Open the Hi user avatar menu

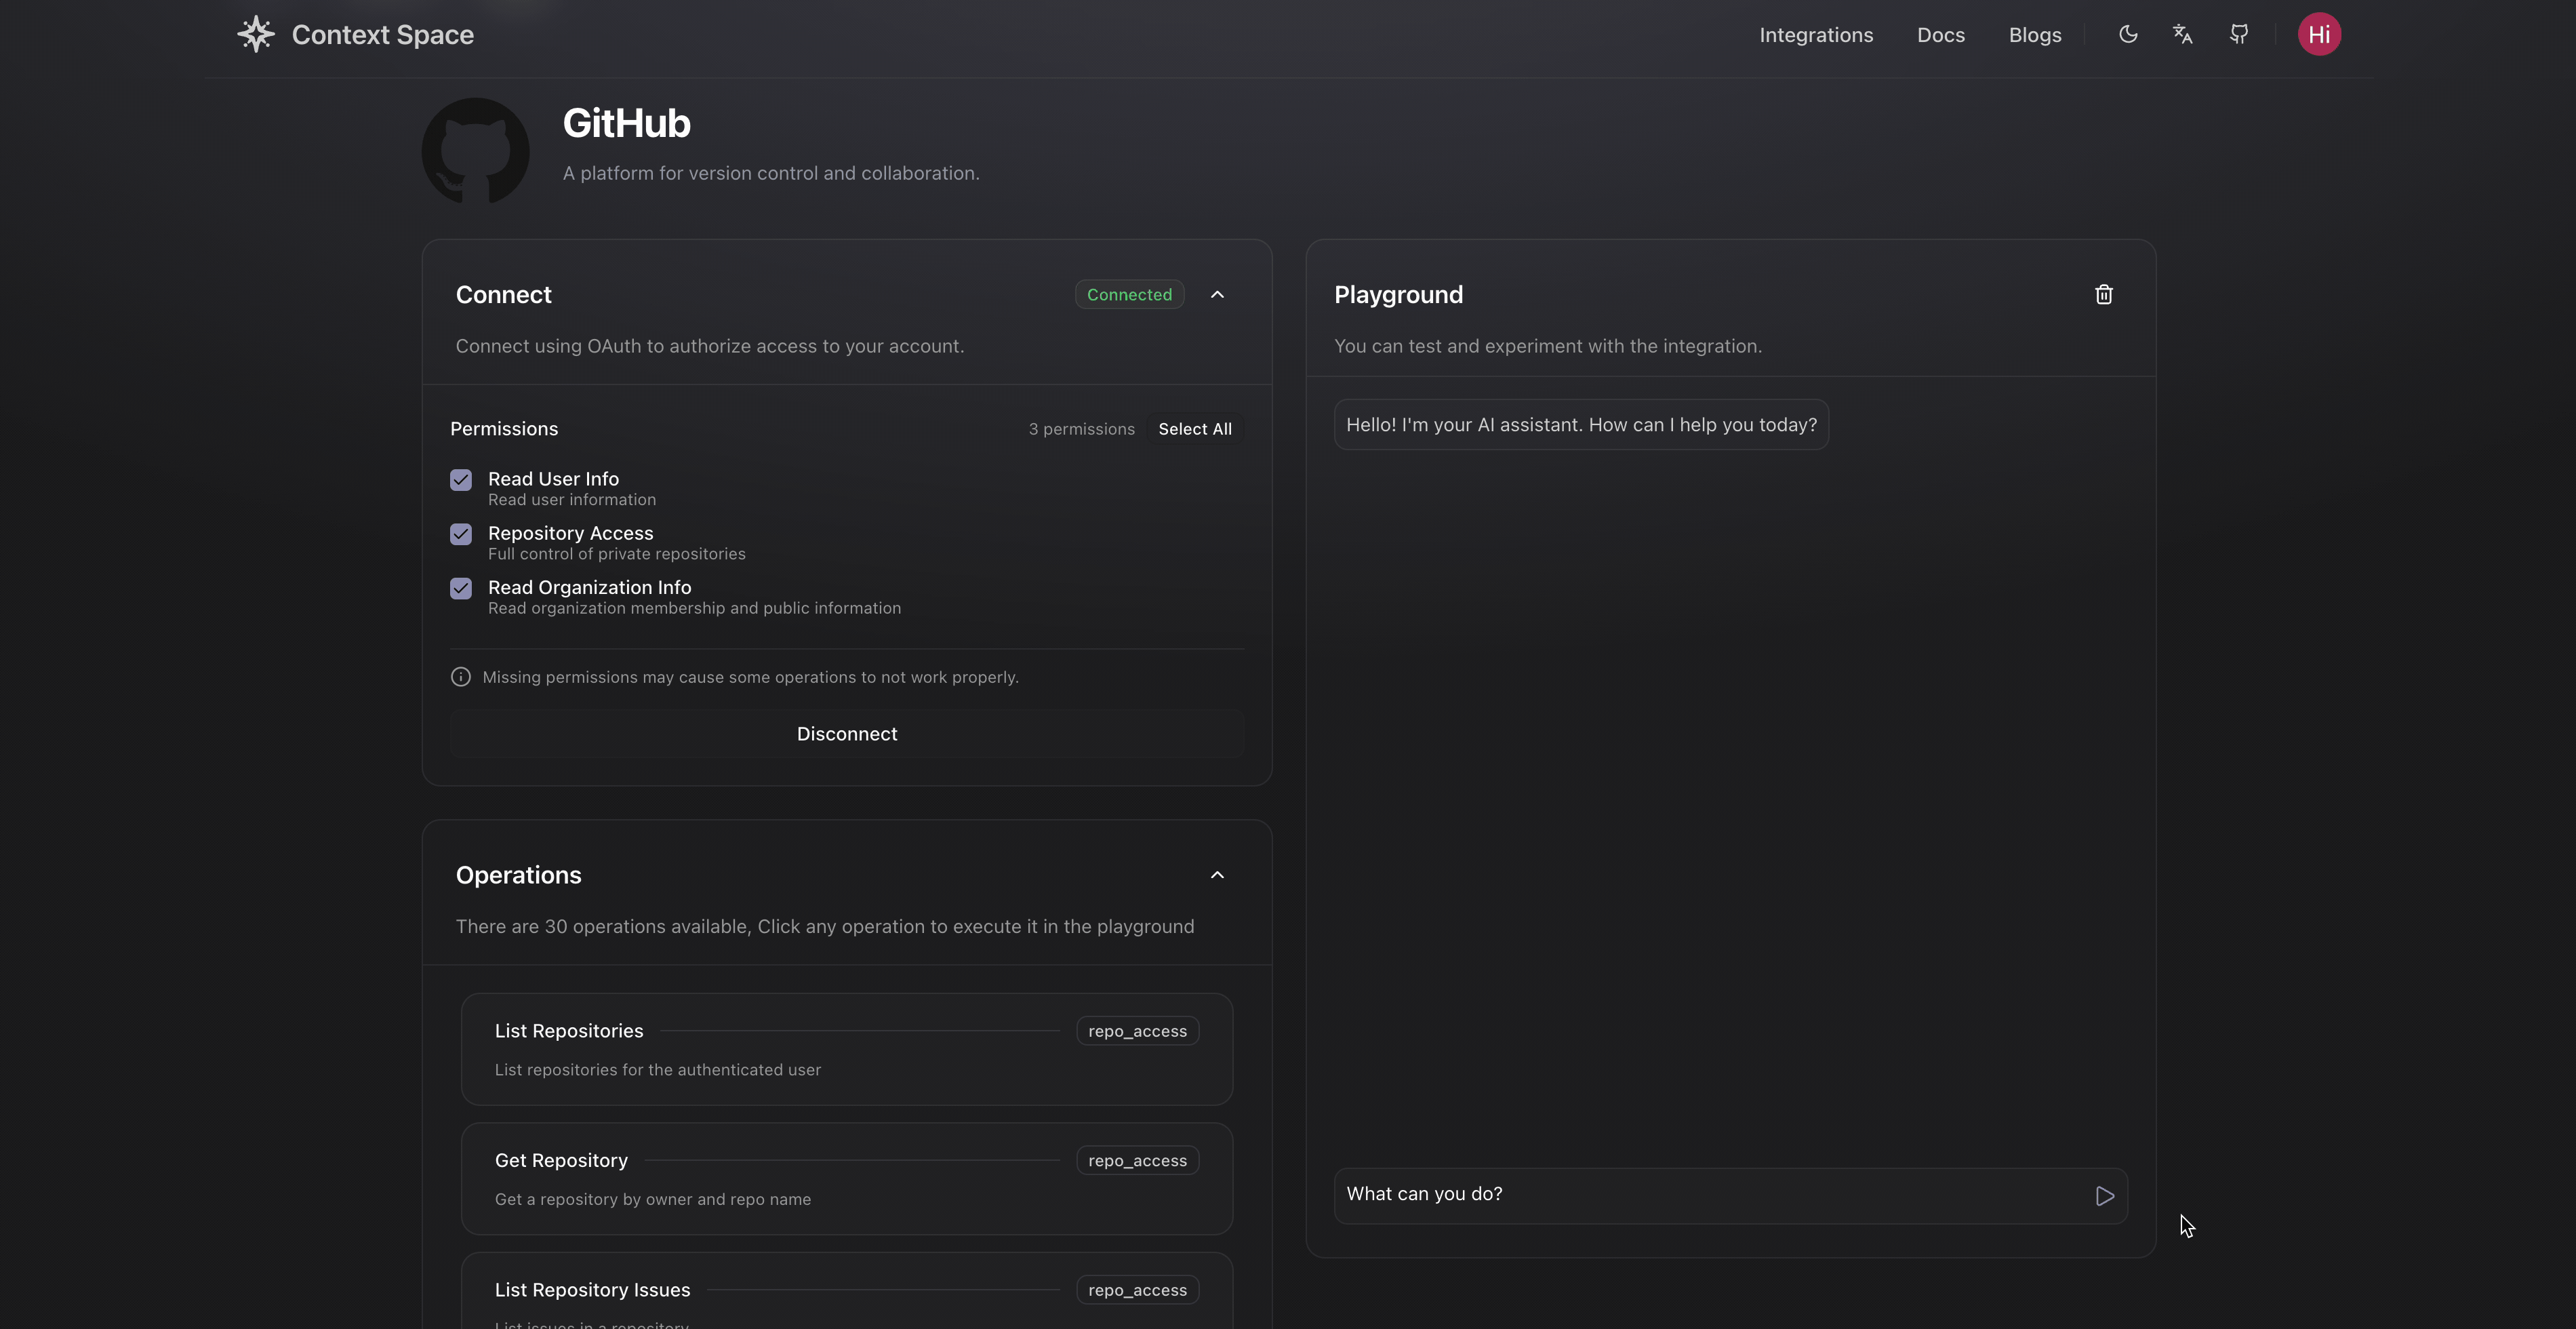tap(2319, 34)
